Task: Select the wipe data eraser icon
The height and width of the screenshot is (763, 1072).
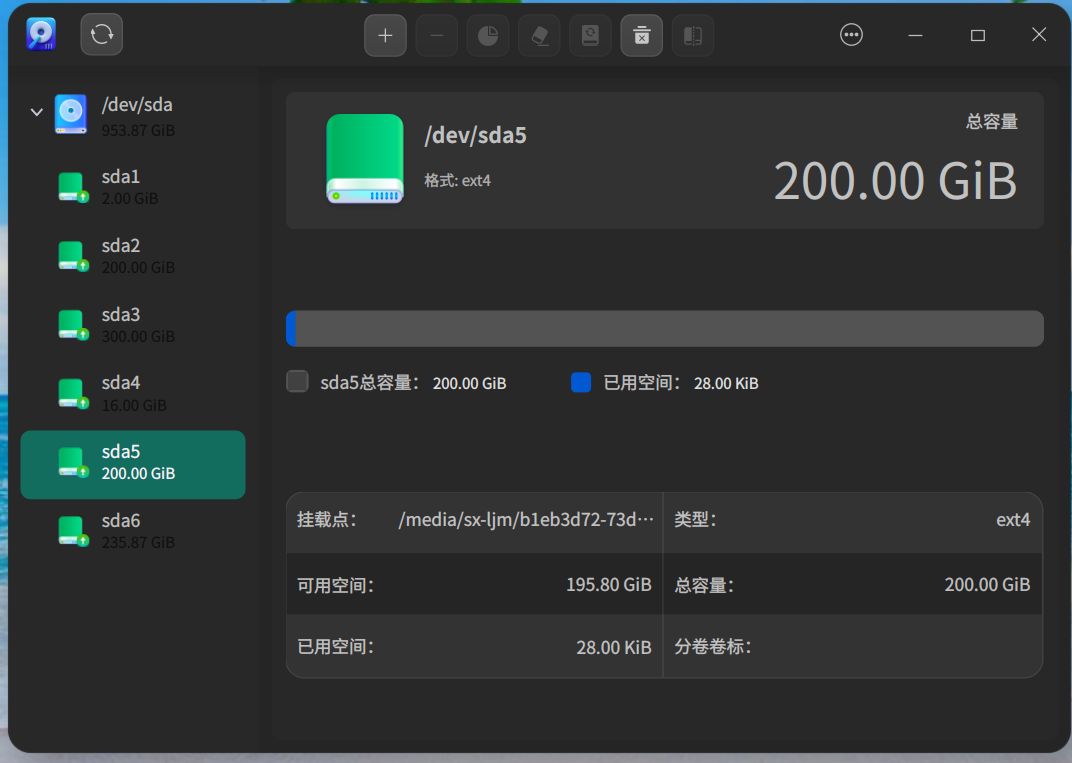Action: (x=538, y=34)
